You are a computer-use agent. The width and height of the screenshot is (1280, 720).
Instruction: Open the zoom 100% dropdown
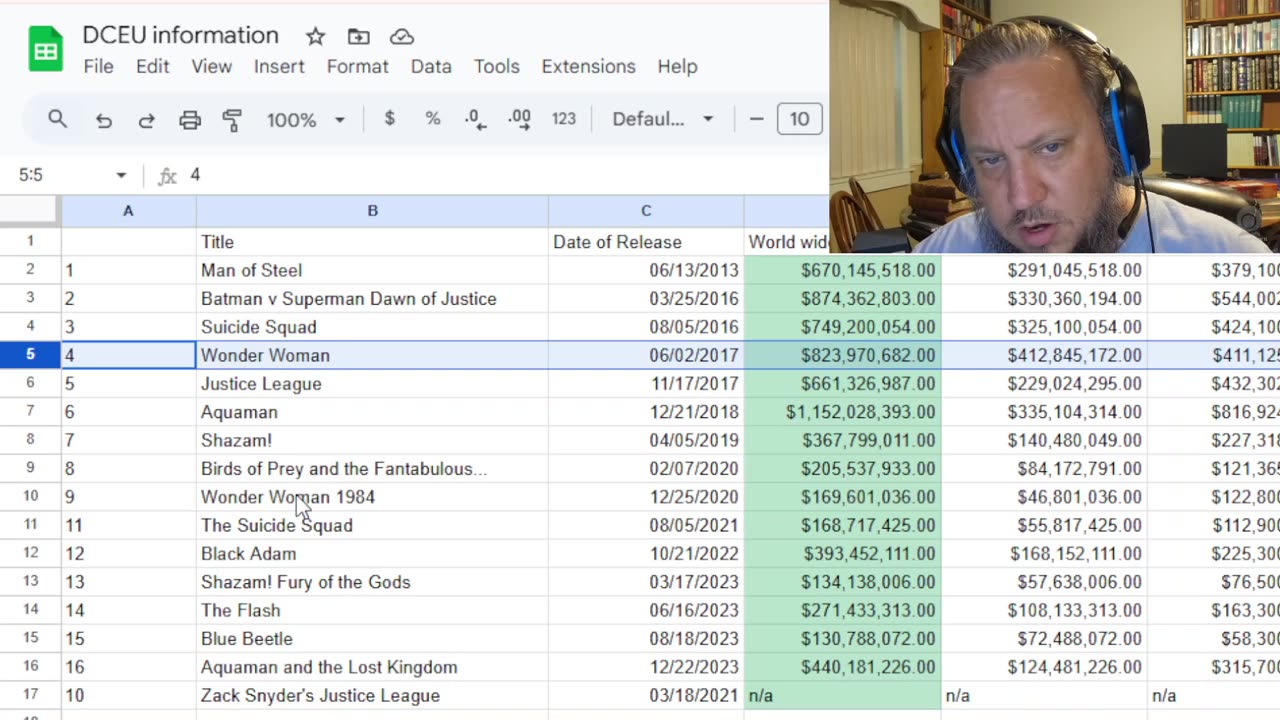click(305, 120)
